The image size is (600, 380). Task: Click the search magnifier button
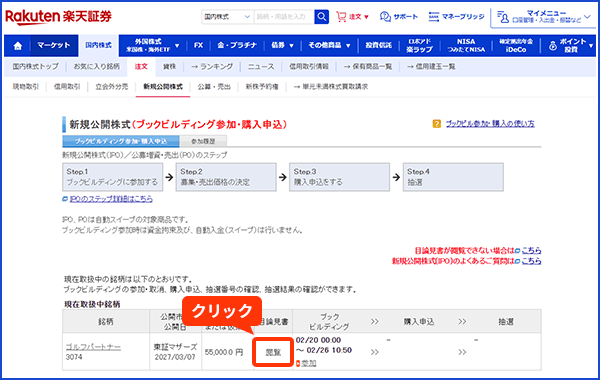click(x=322, y=17)
